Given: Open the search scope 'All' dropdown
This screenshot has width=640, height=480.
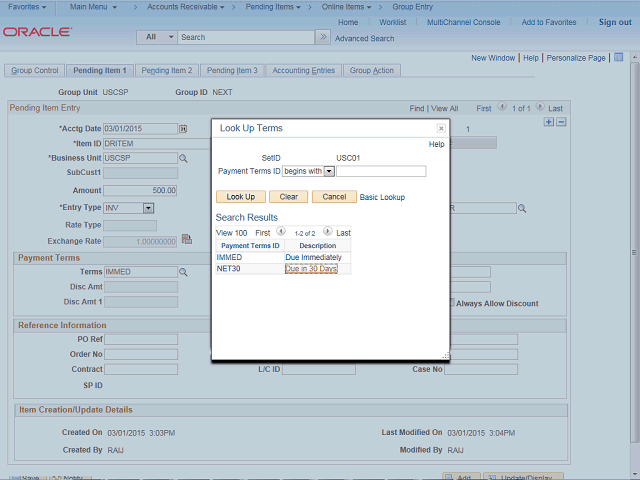Looking at the screenshot, I should [x=156, y=37].
